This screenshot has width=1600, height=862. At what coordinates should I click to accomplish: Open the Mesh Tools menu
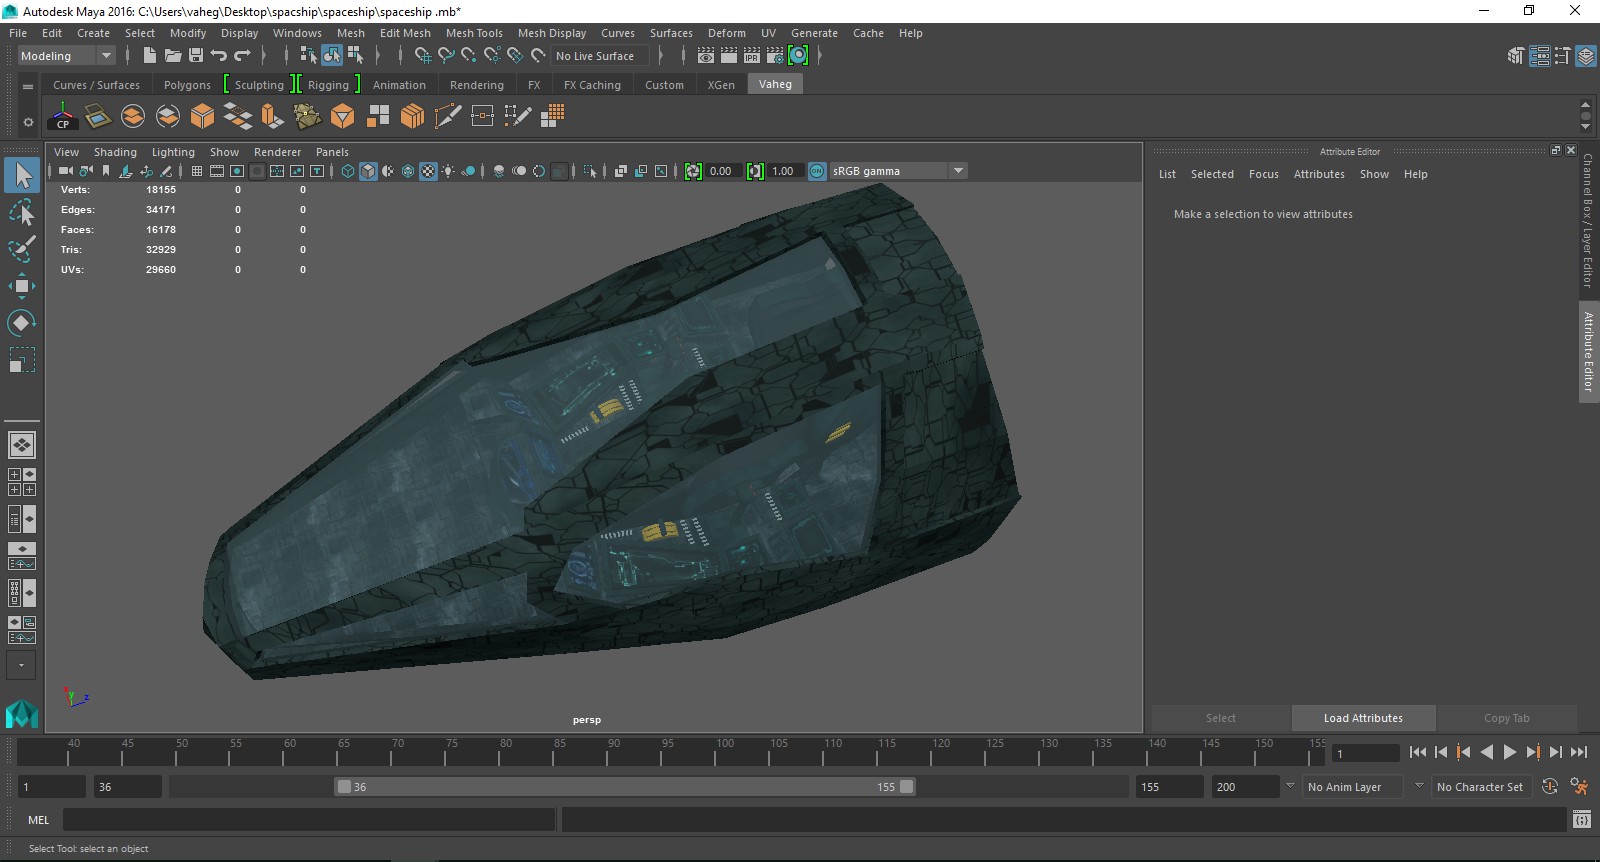click(x=474, y=33)
